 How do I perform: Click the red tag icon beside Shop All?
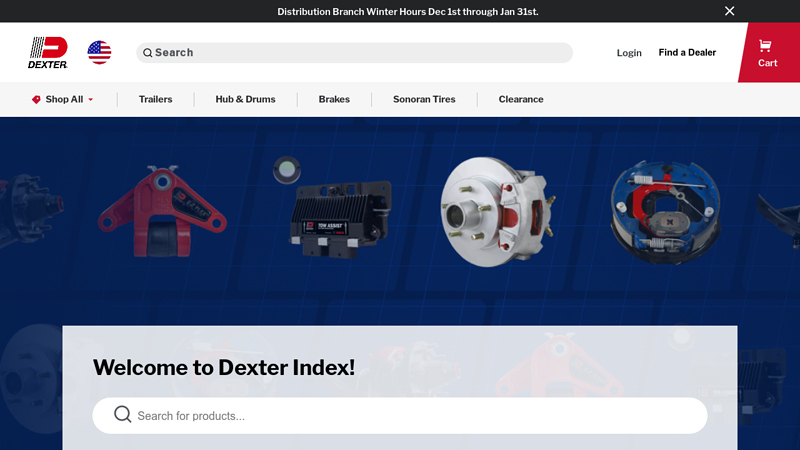pos(36,99)
